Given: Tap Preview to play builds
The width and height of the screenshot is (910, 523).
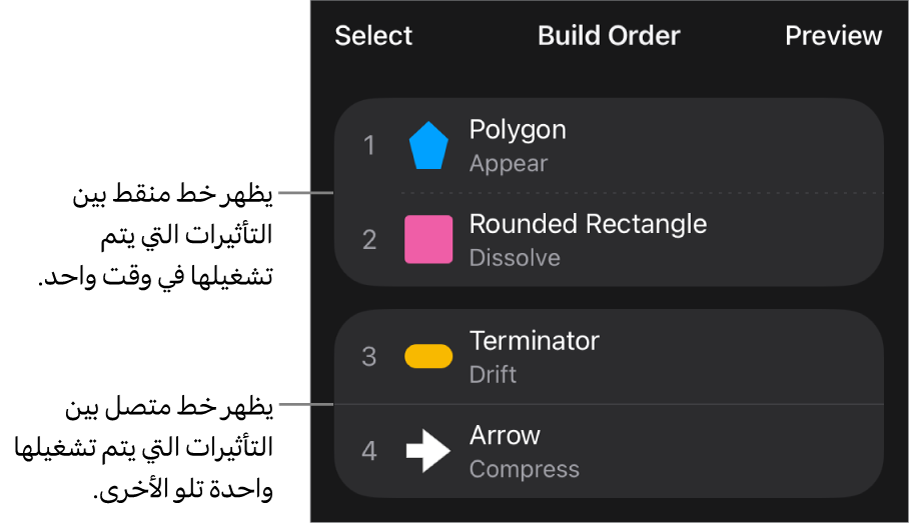Looking at the screenshot, I should tap(833, 36).
